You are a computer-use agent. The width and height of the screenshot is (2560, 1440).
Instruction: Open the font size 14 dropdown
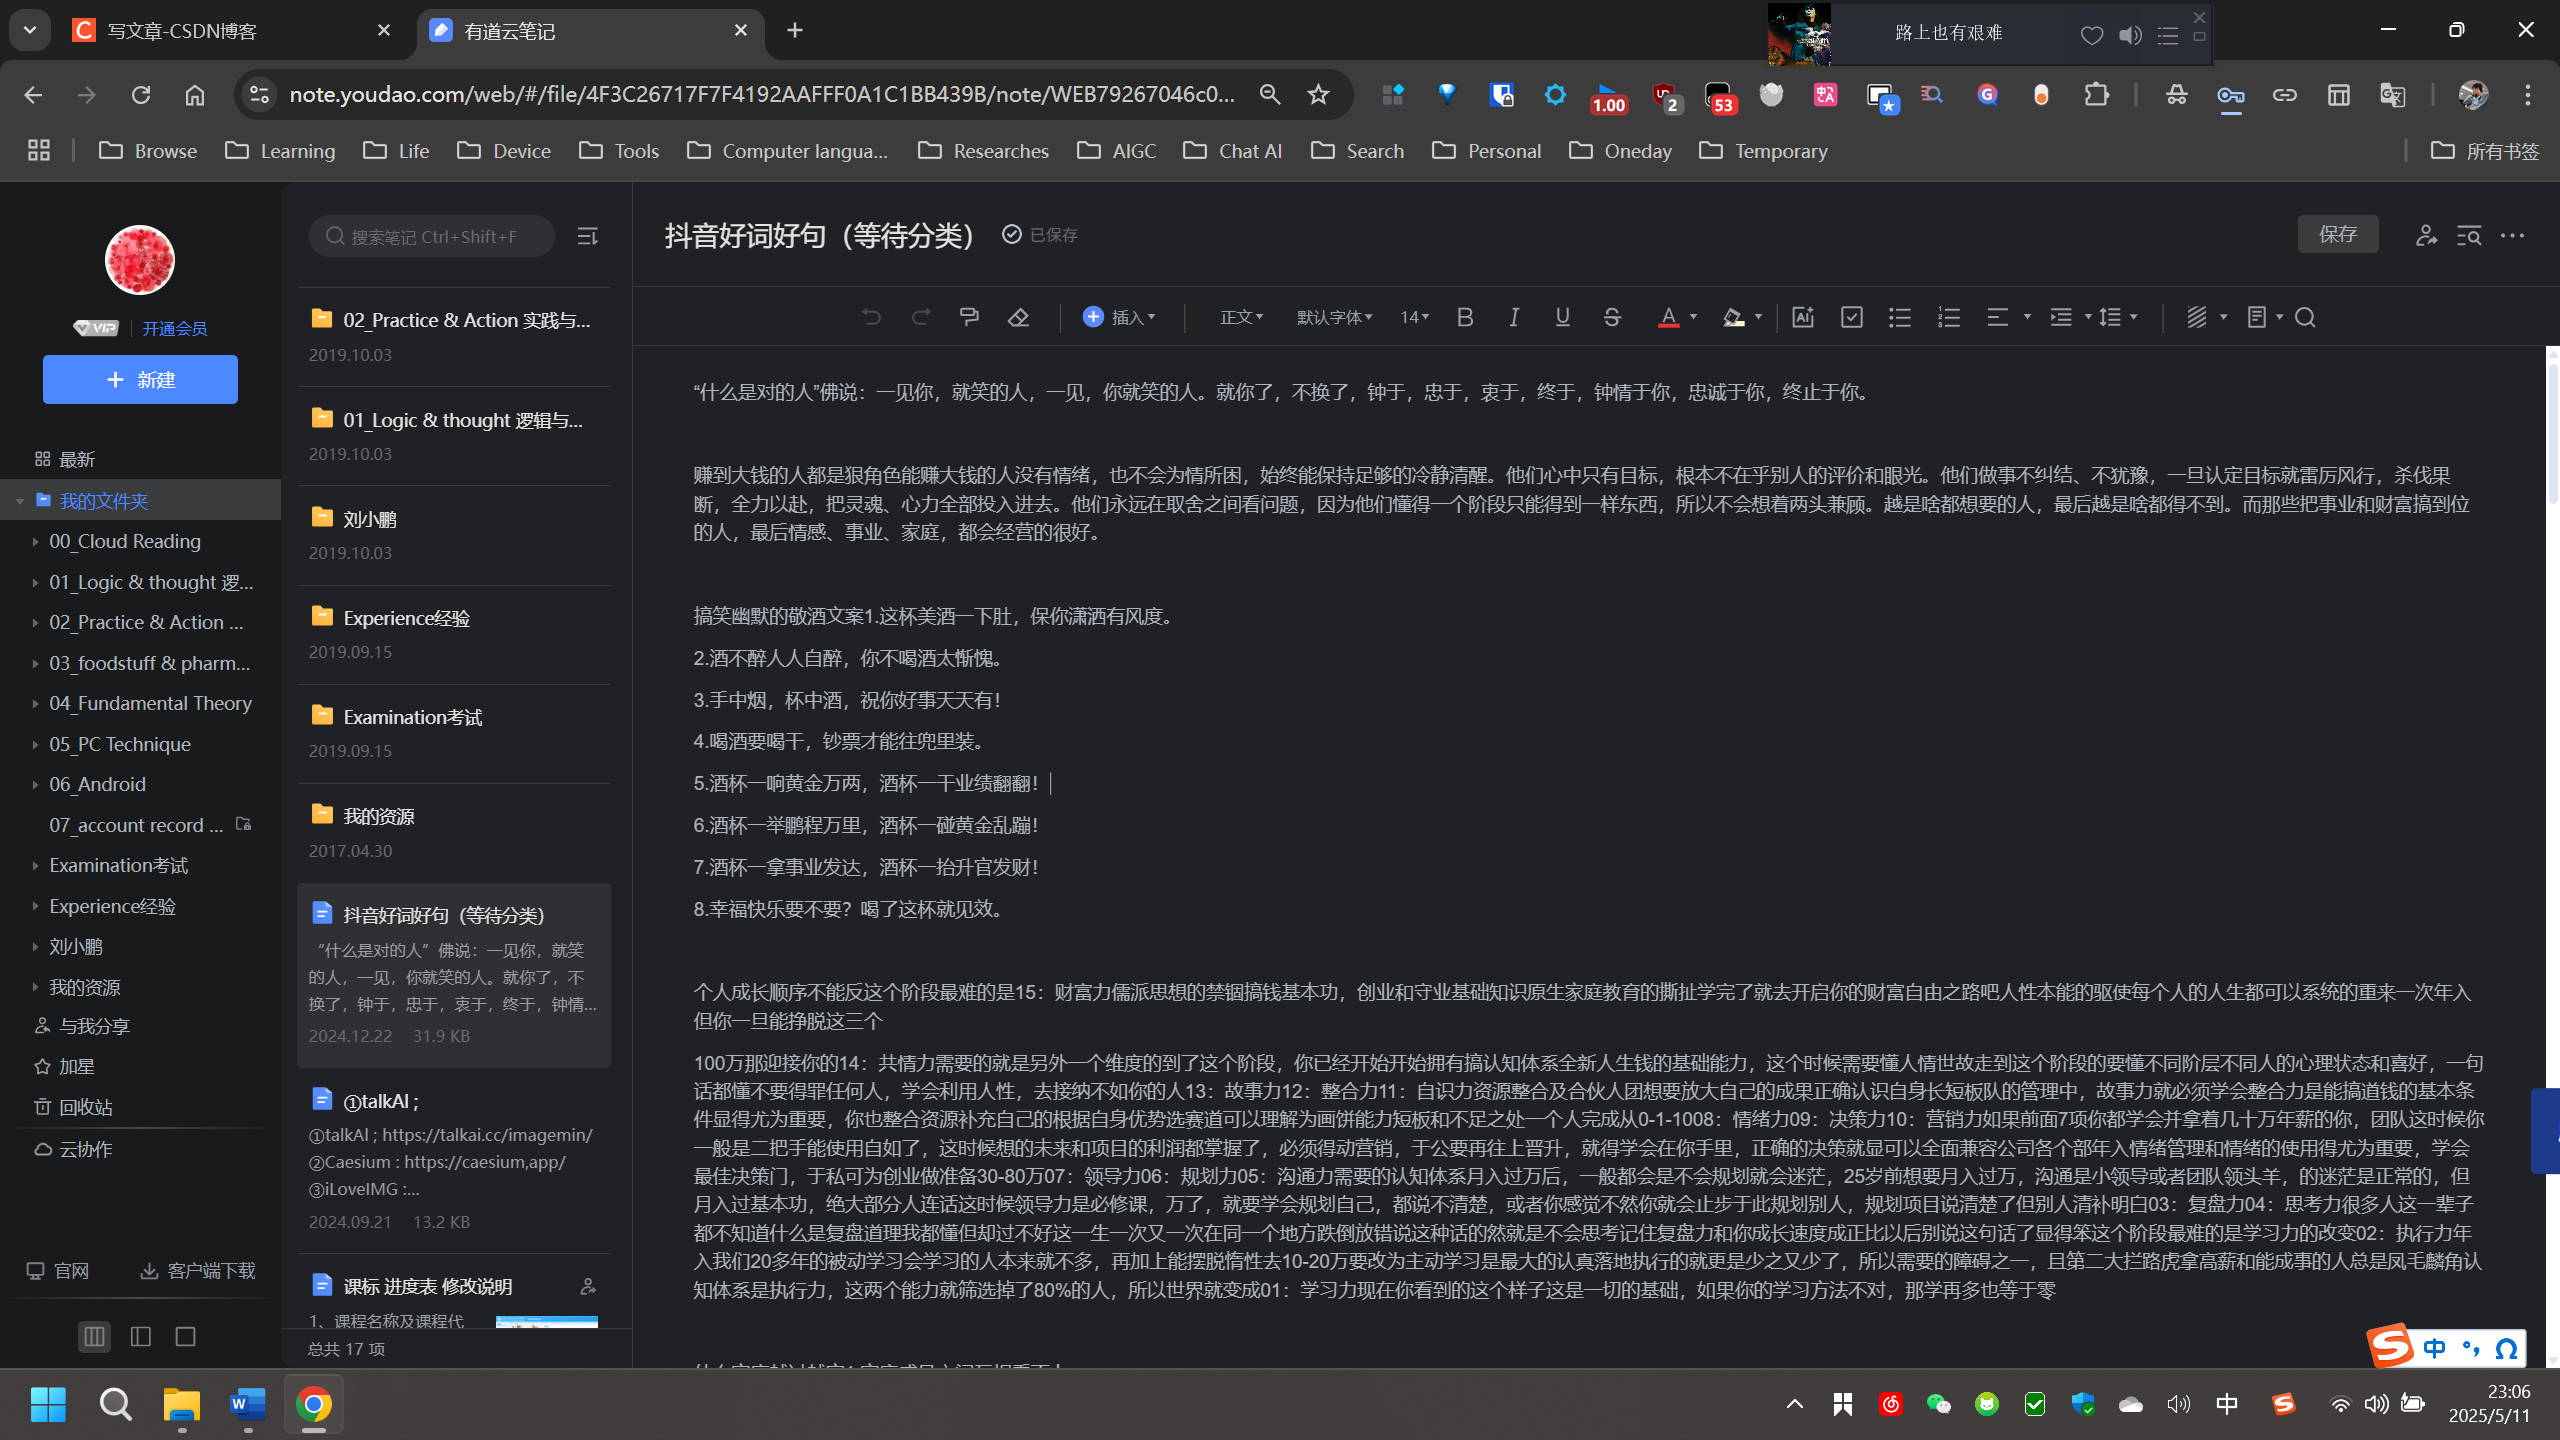1414,317
